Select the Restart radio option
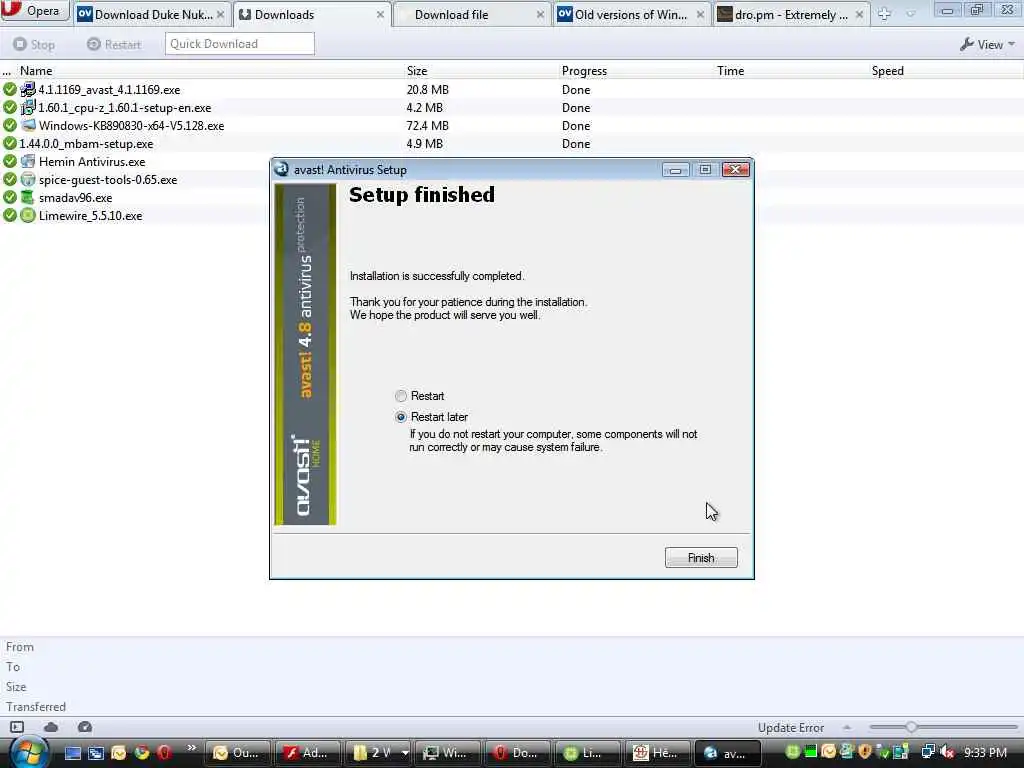This screenshot has height=768, width=1024. pyautogui.click(x=401, y=396)
